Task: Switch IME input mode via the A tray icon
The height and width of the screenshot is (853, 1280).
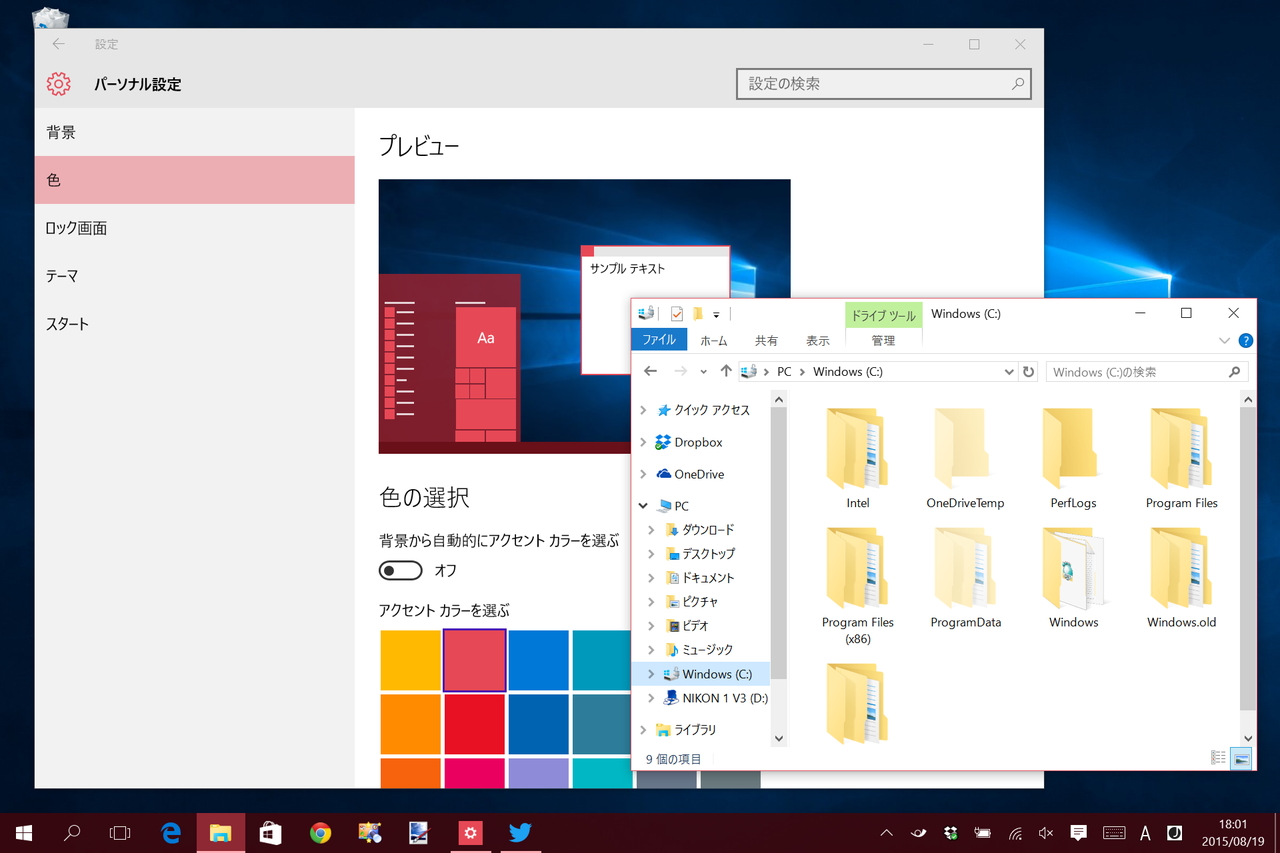Action: 1144,832
